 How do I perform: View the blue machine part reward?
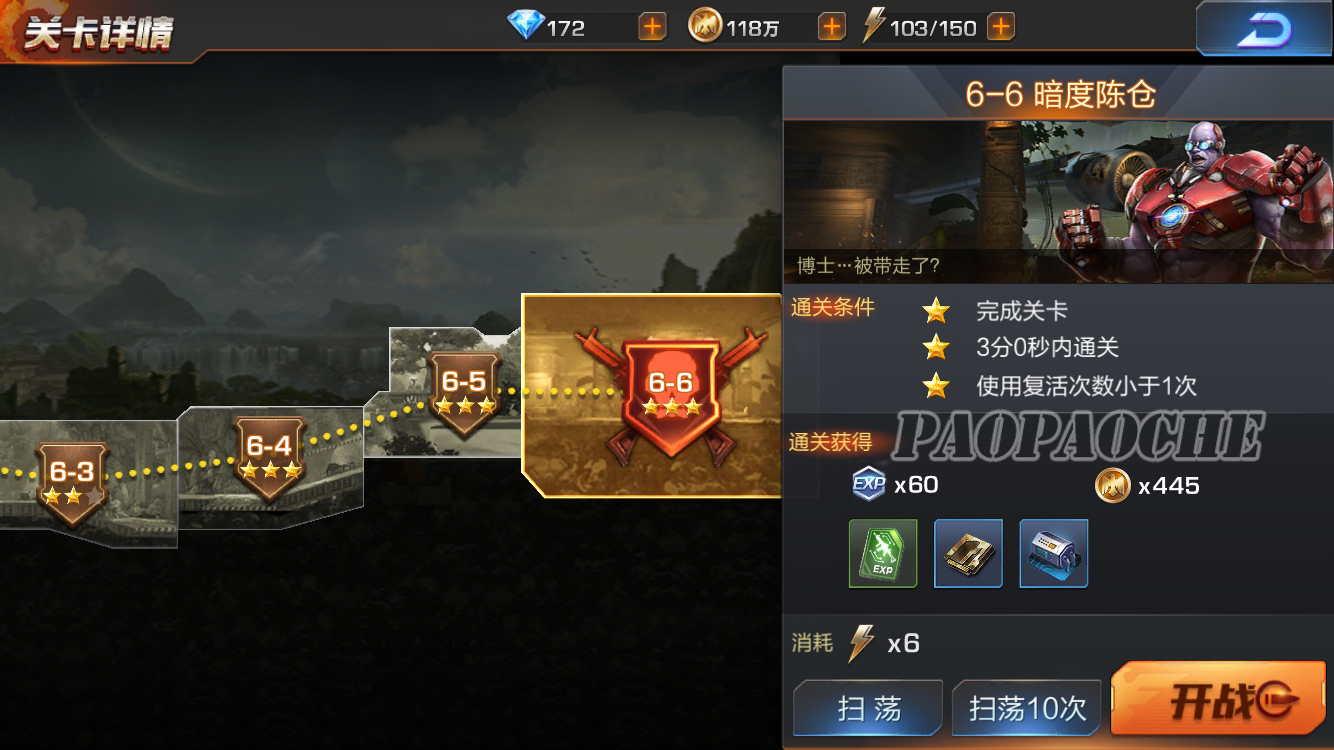[1054, 553]
